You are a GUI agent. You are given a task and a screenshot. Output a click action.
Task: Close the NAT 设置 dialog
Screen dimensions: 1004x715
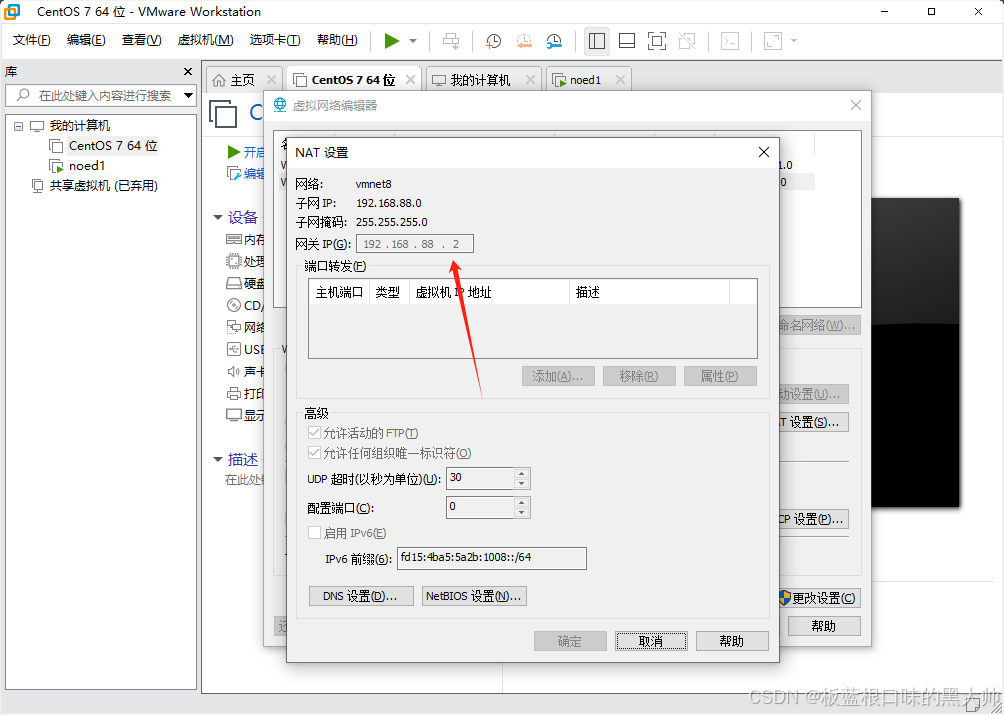click(764, 152)
